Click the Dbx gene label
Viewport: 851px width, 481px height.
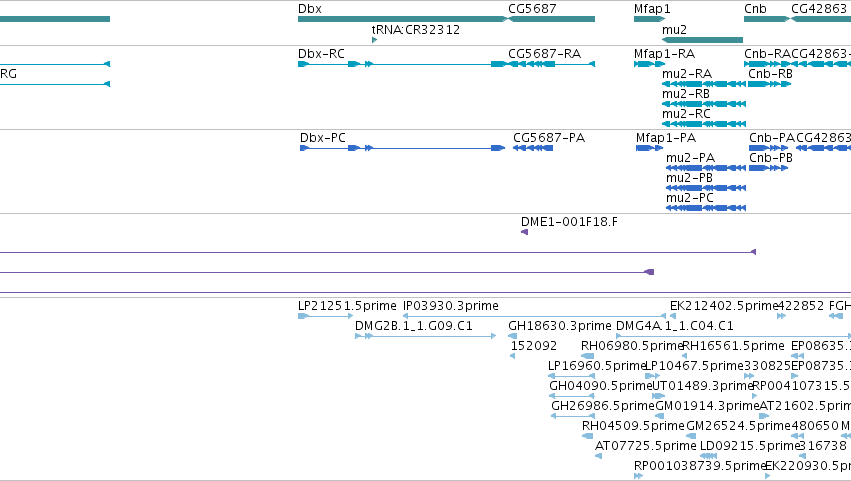(309, 9)
